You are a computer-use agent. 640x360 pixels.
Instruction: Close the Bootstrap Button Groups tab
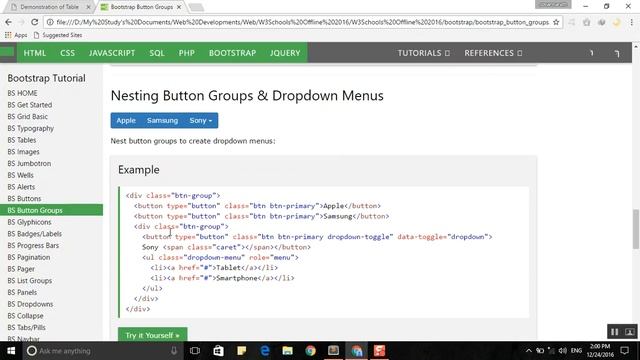(179, 7)
